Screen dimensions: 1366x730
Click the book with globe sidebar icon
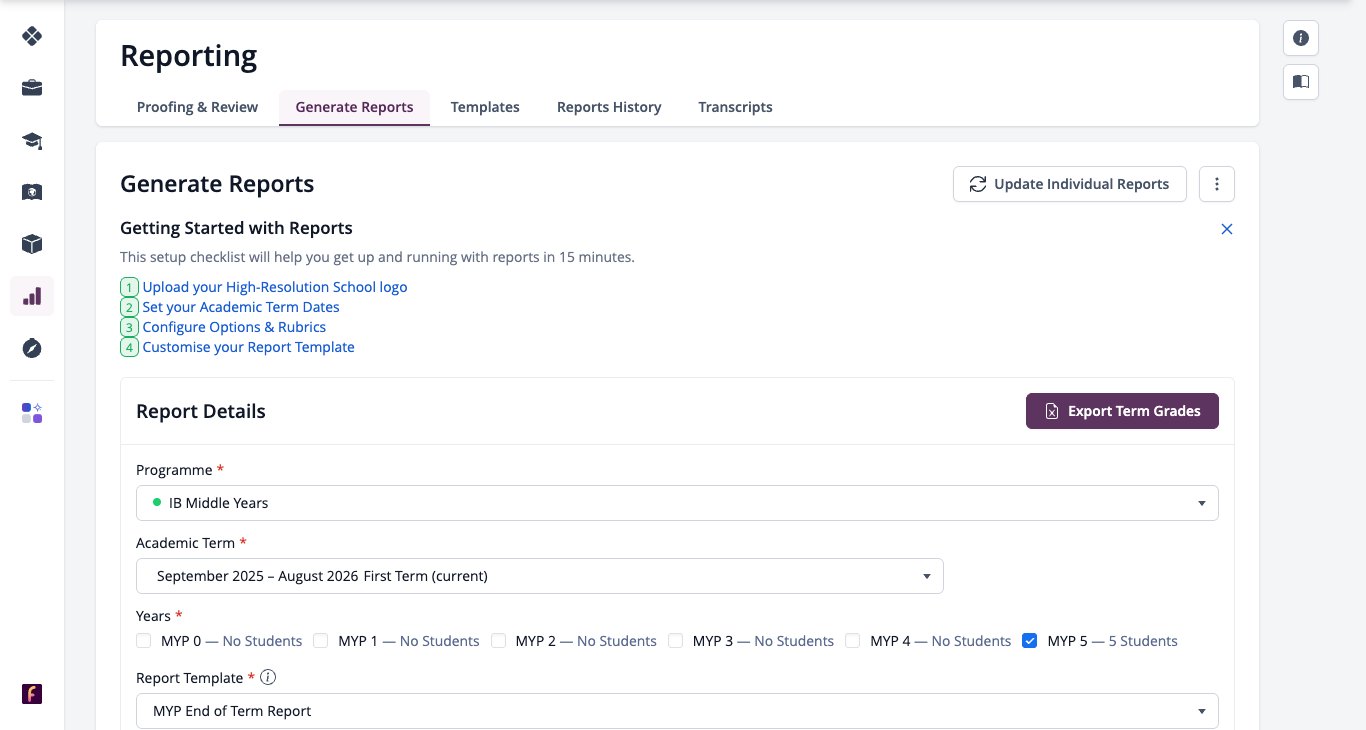point(32,192)
